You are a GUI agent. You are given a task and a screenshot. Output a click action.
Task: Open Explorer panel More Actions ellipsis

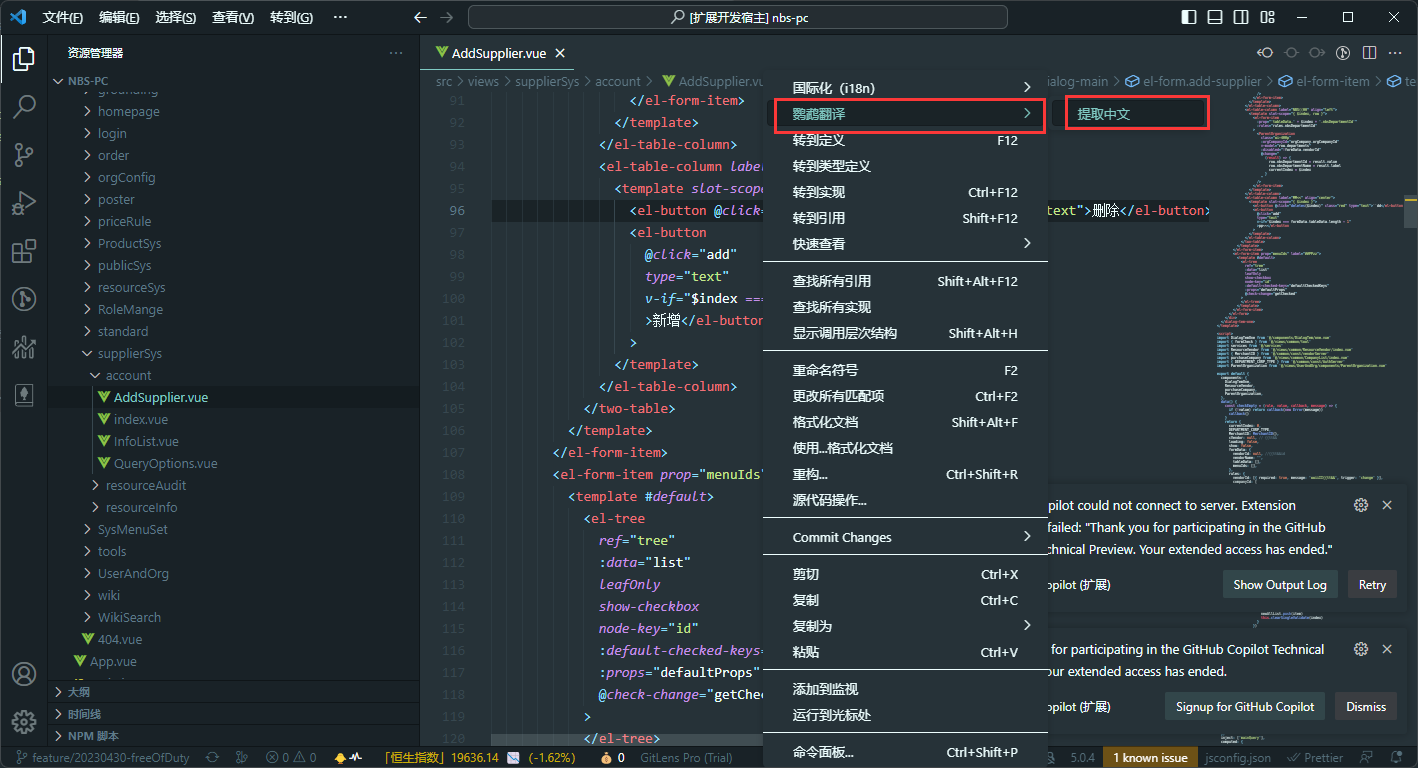(396, 53)
